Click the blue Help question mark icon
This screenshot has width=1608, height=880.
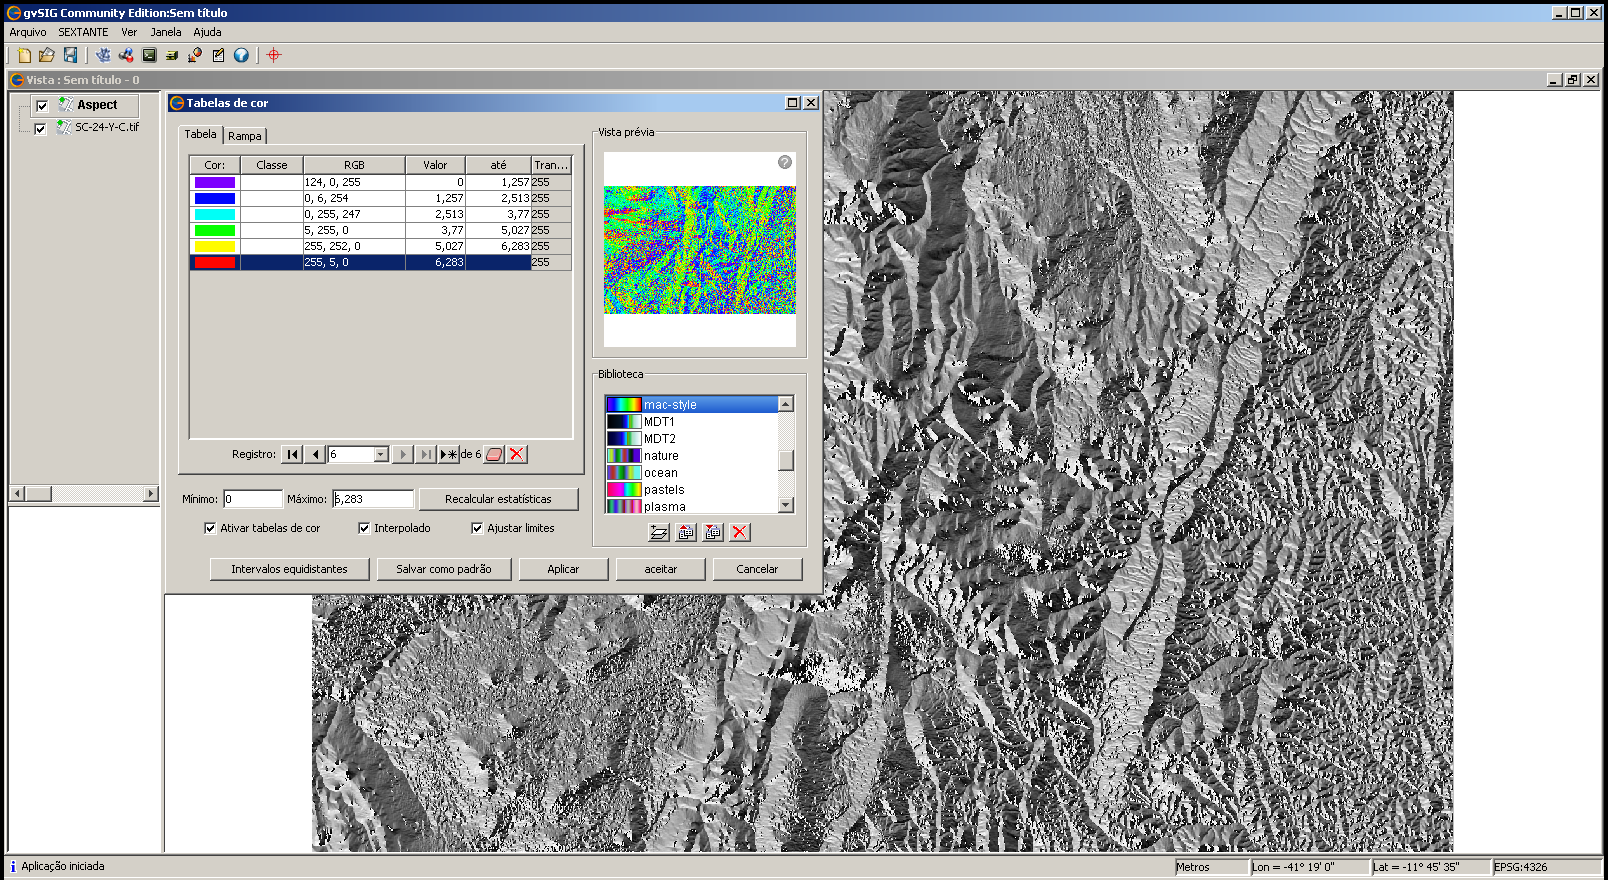point(241,55)
